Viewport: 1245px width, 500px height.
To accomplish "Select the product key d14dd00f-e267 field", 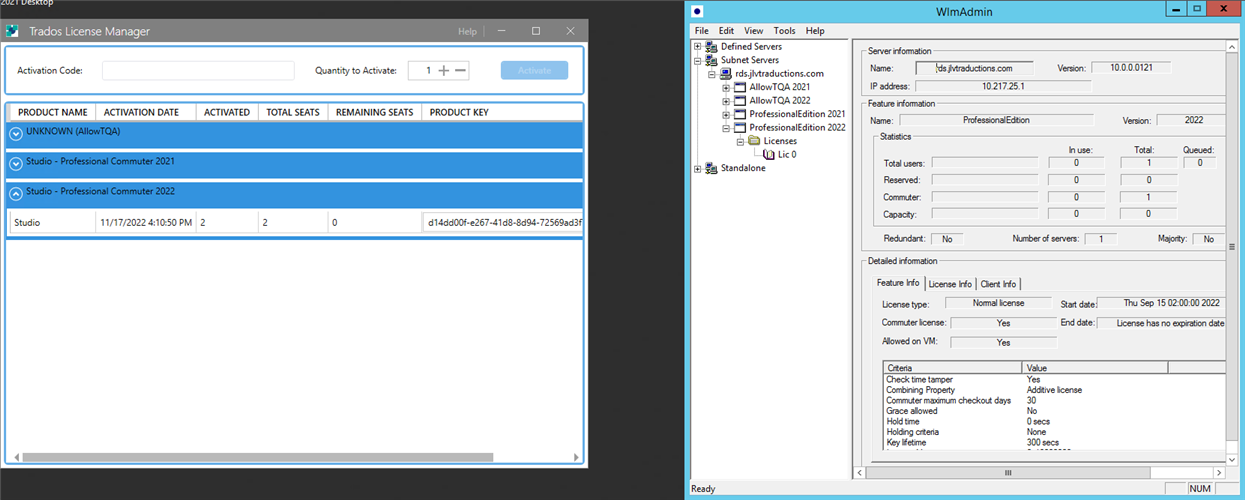I will pyautogui.click(x=503, y=222).
